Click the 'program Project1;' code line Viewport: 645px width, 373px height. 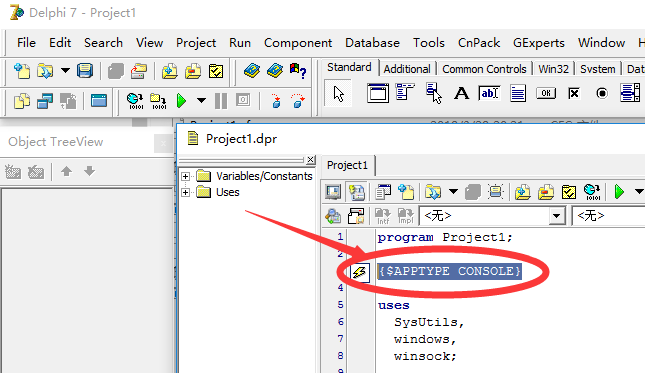tap(445, 237)
